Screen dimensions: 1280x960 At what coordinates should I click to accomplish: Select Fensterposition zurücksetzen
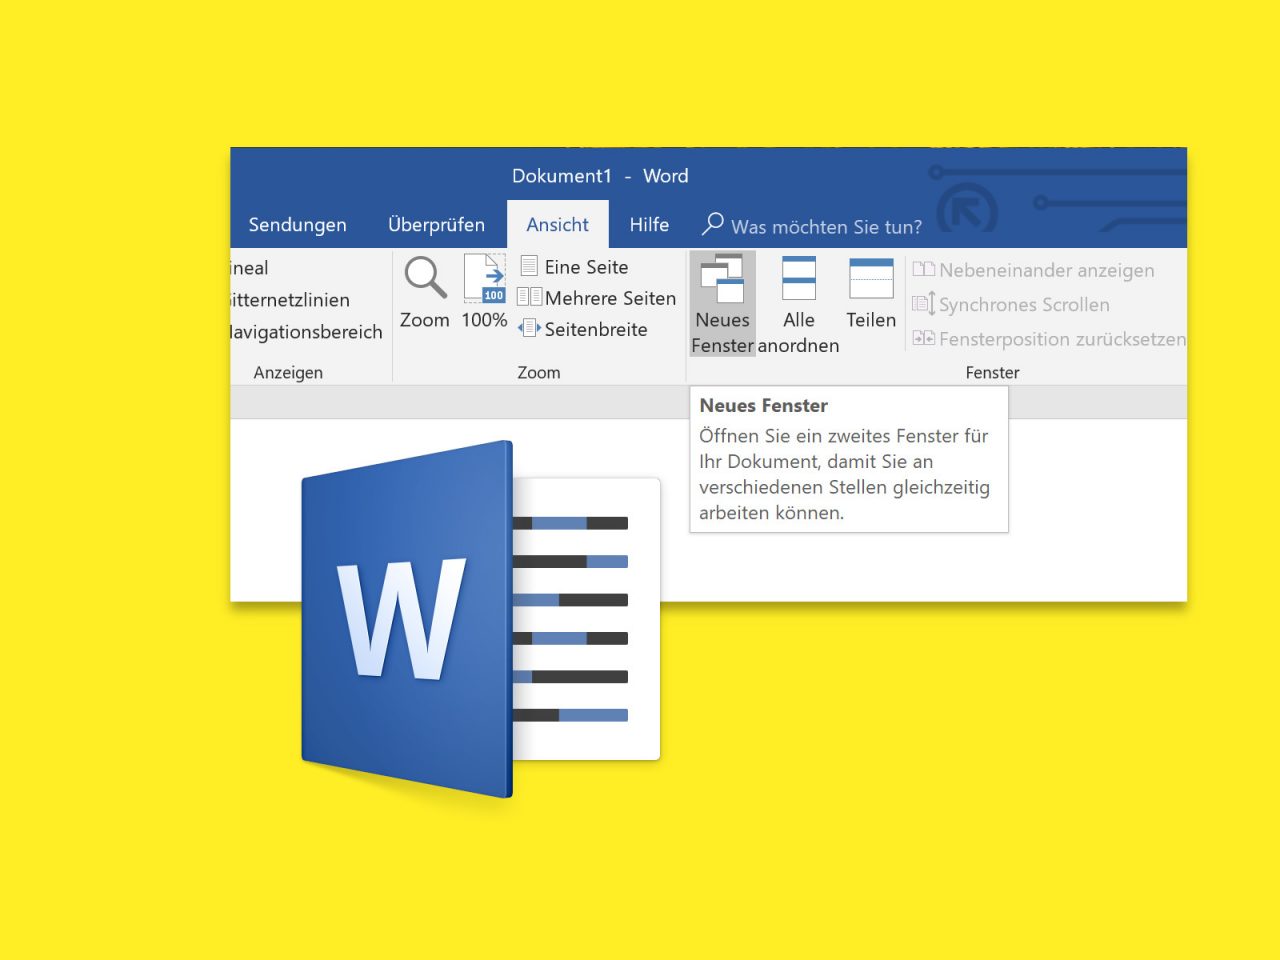tap(1056, 338)
